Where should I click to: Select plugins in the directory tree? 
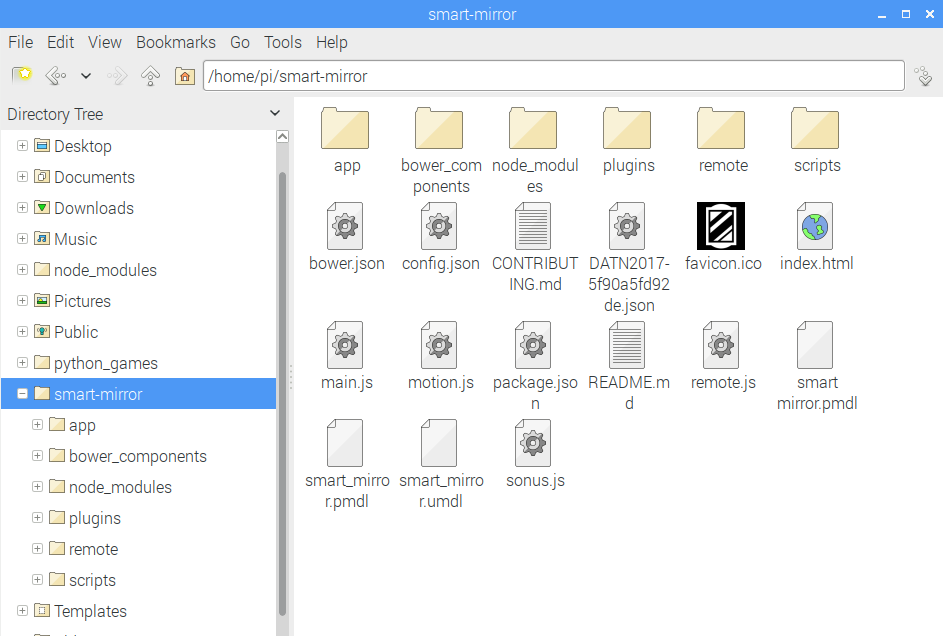click(x=94, y=518)
